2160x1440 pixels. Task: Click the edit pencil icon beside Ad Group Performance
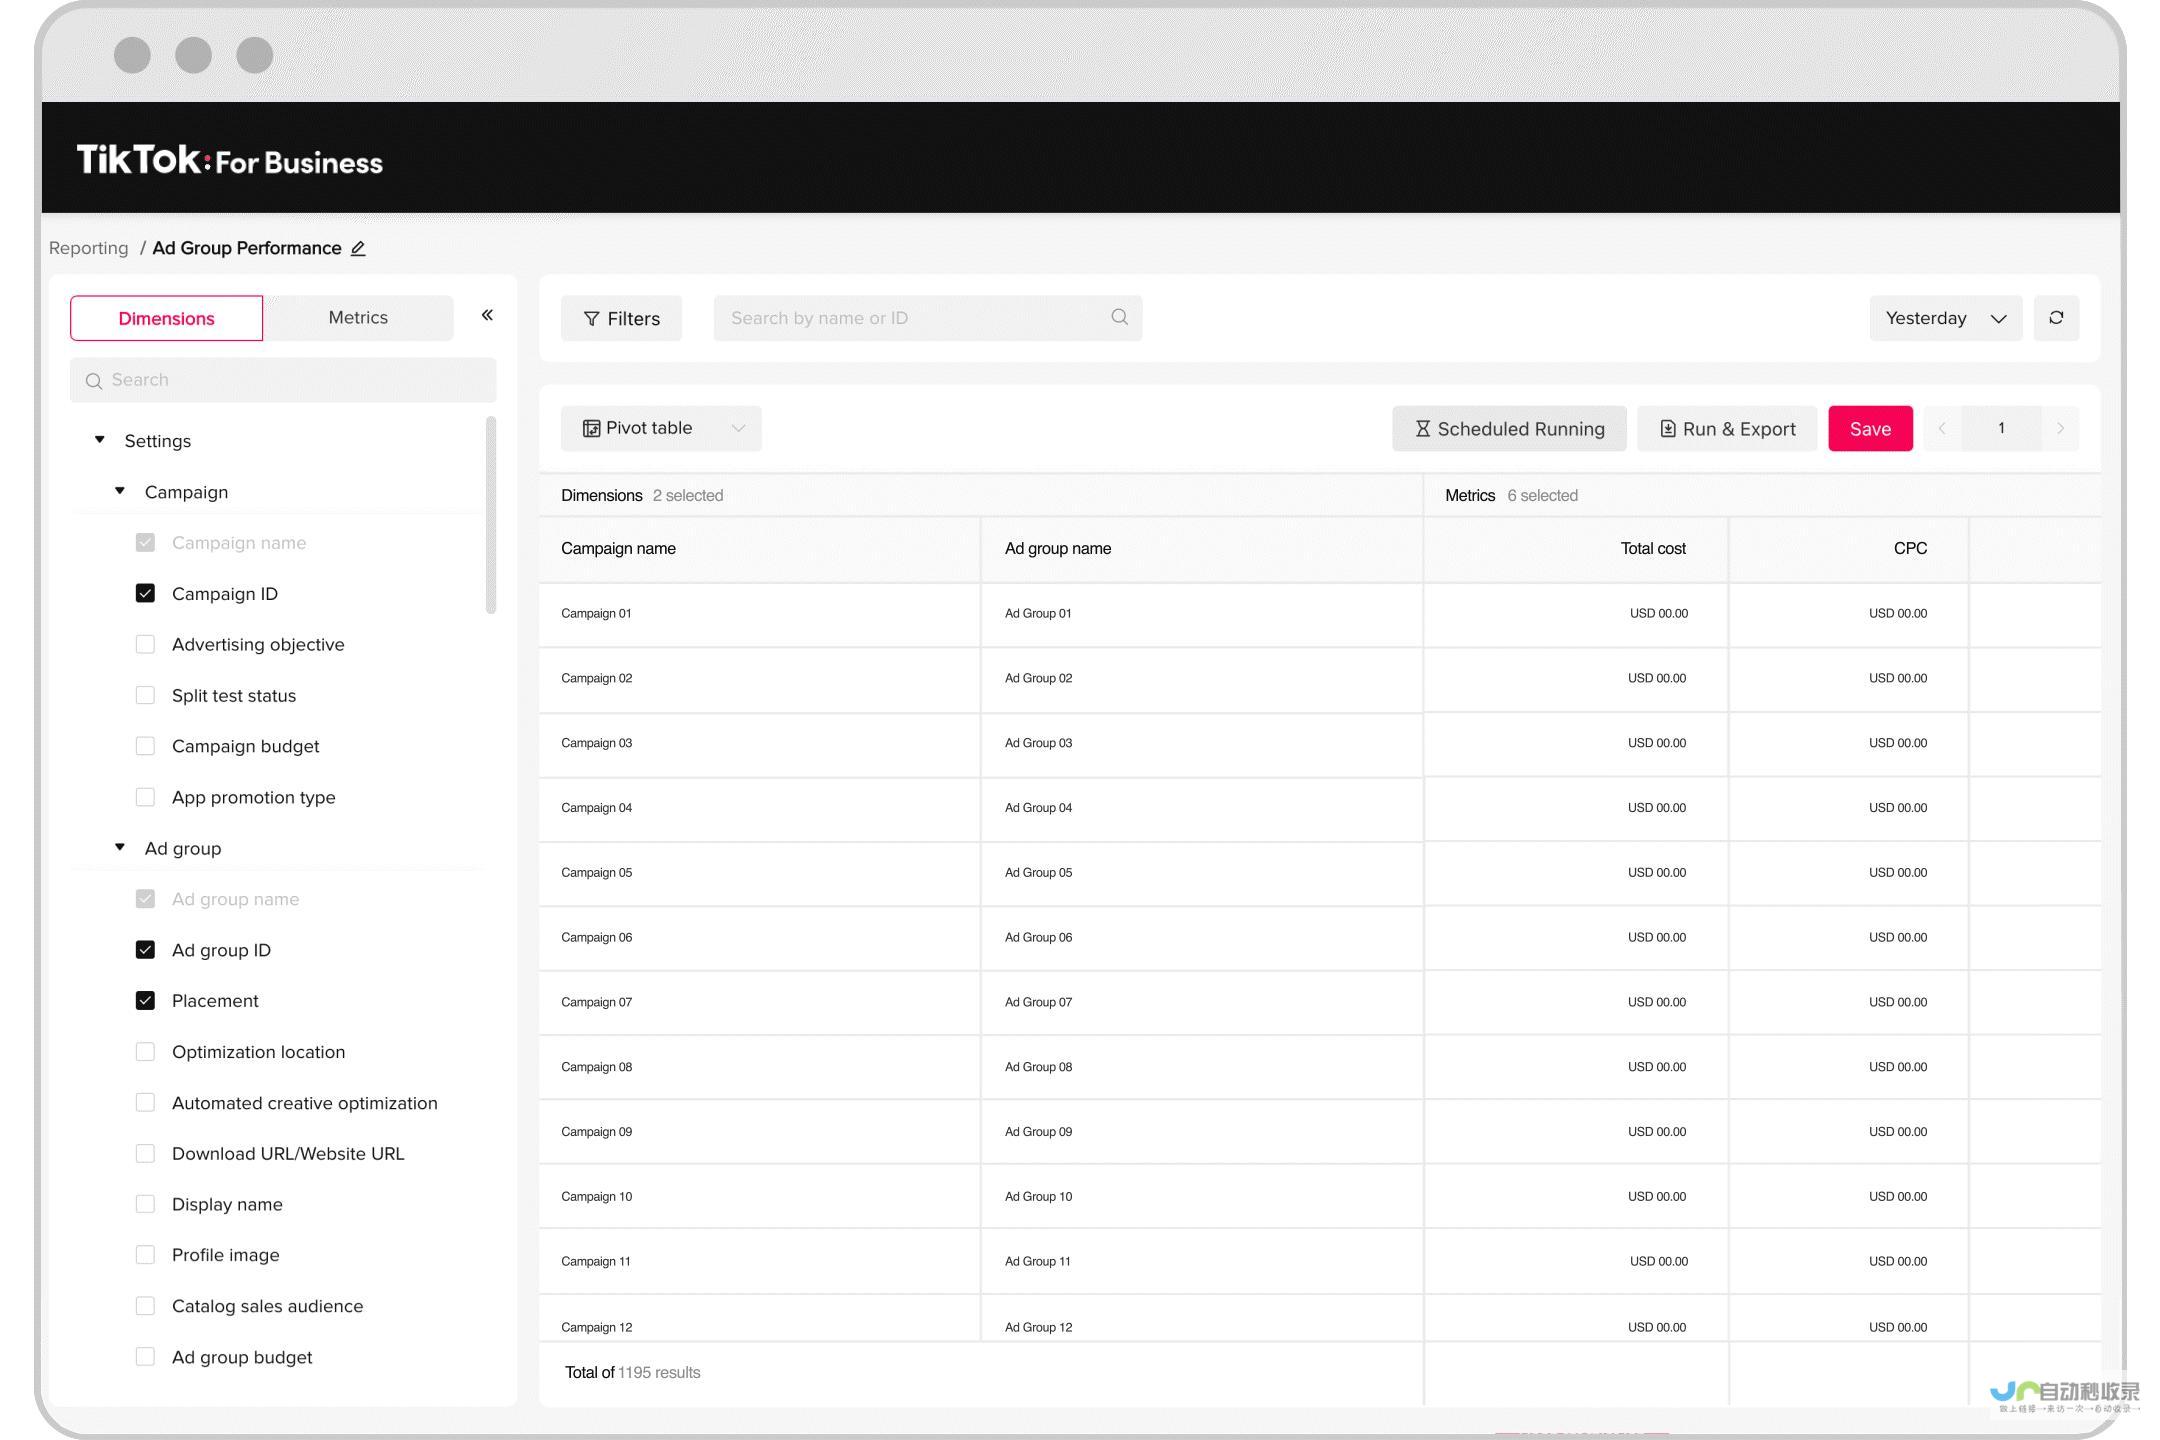[x=358, y=249]
